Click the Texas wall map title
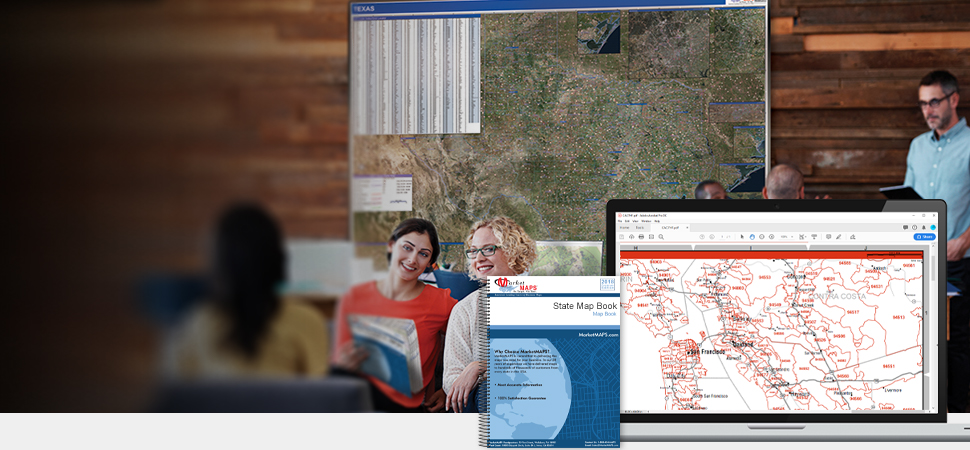This screenshot has height=450, width=970. [x=366, y=9]
